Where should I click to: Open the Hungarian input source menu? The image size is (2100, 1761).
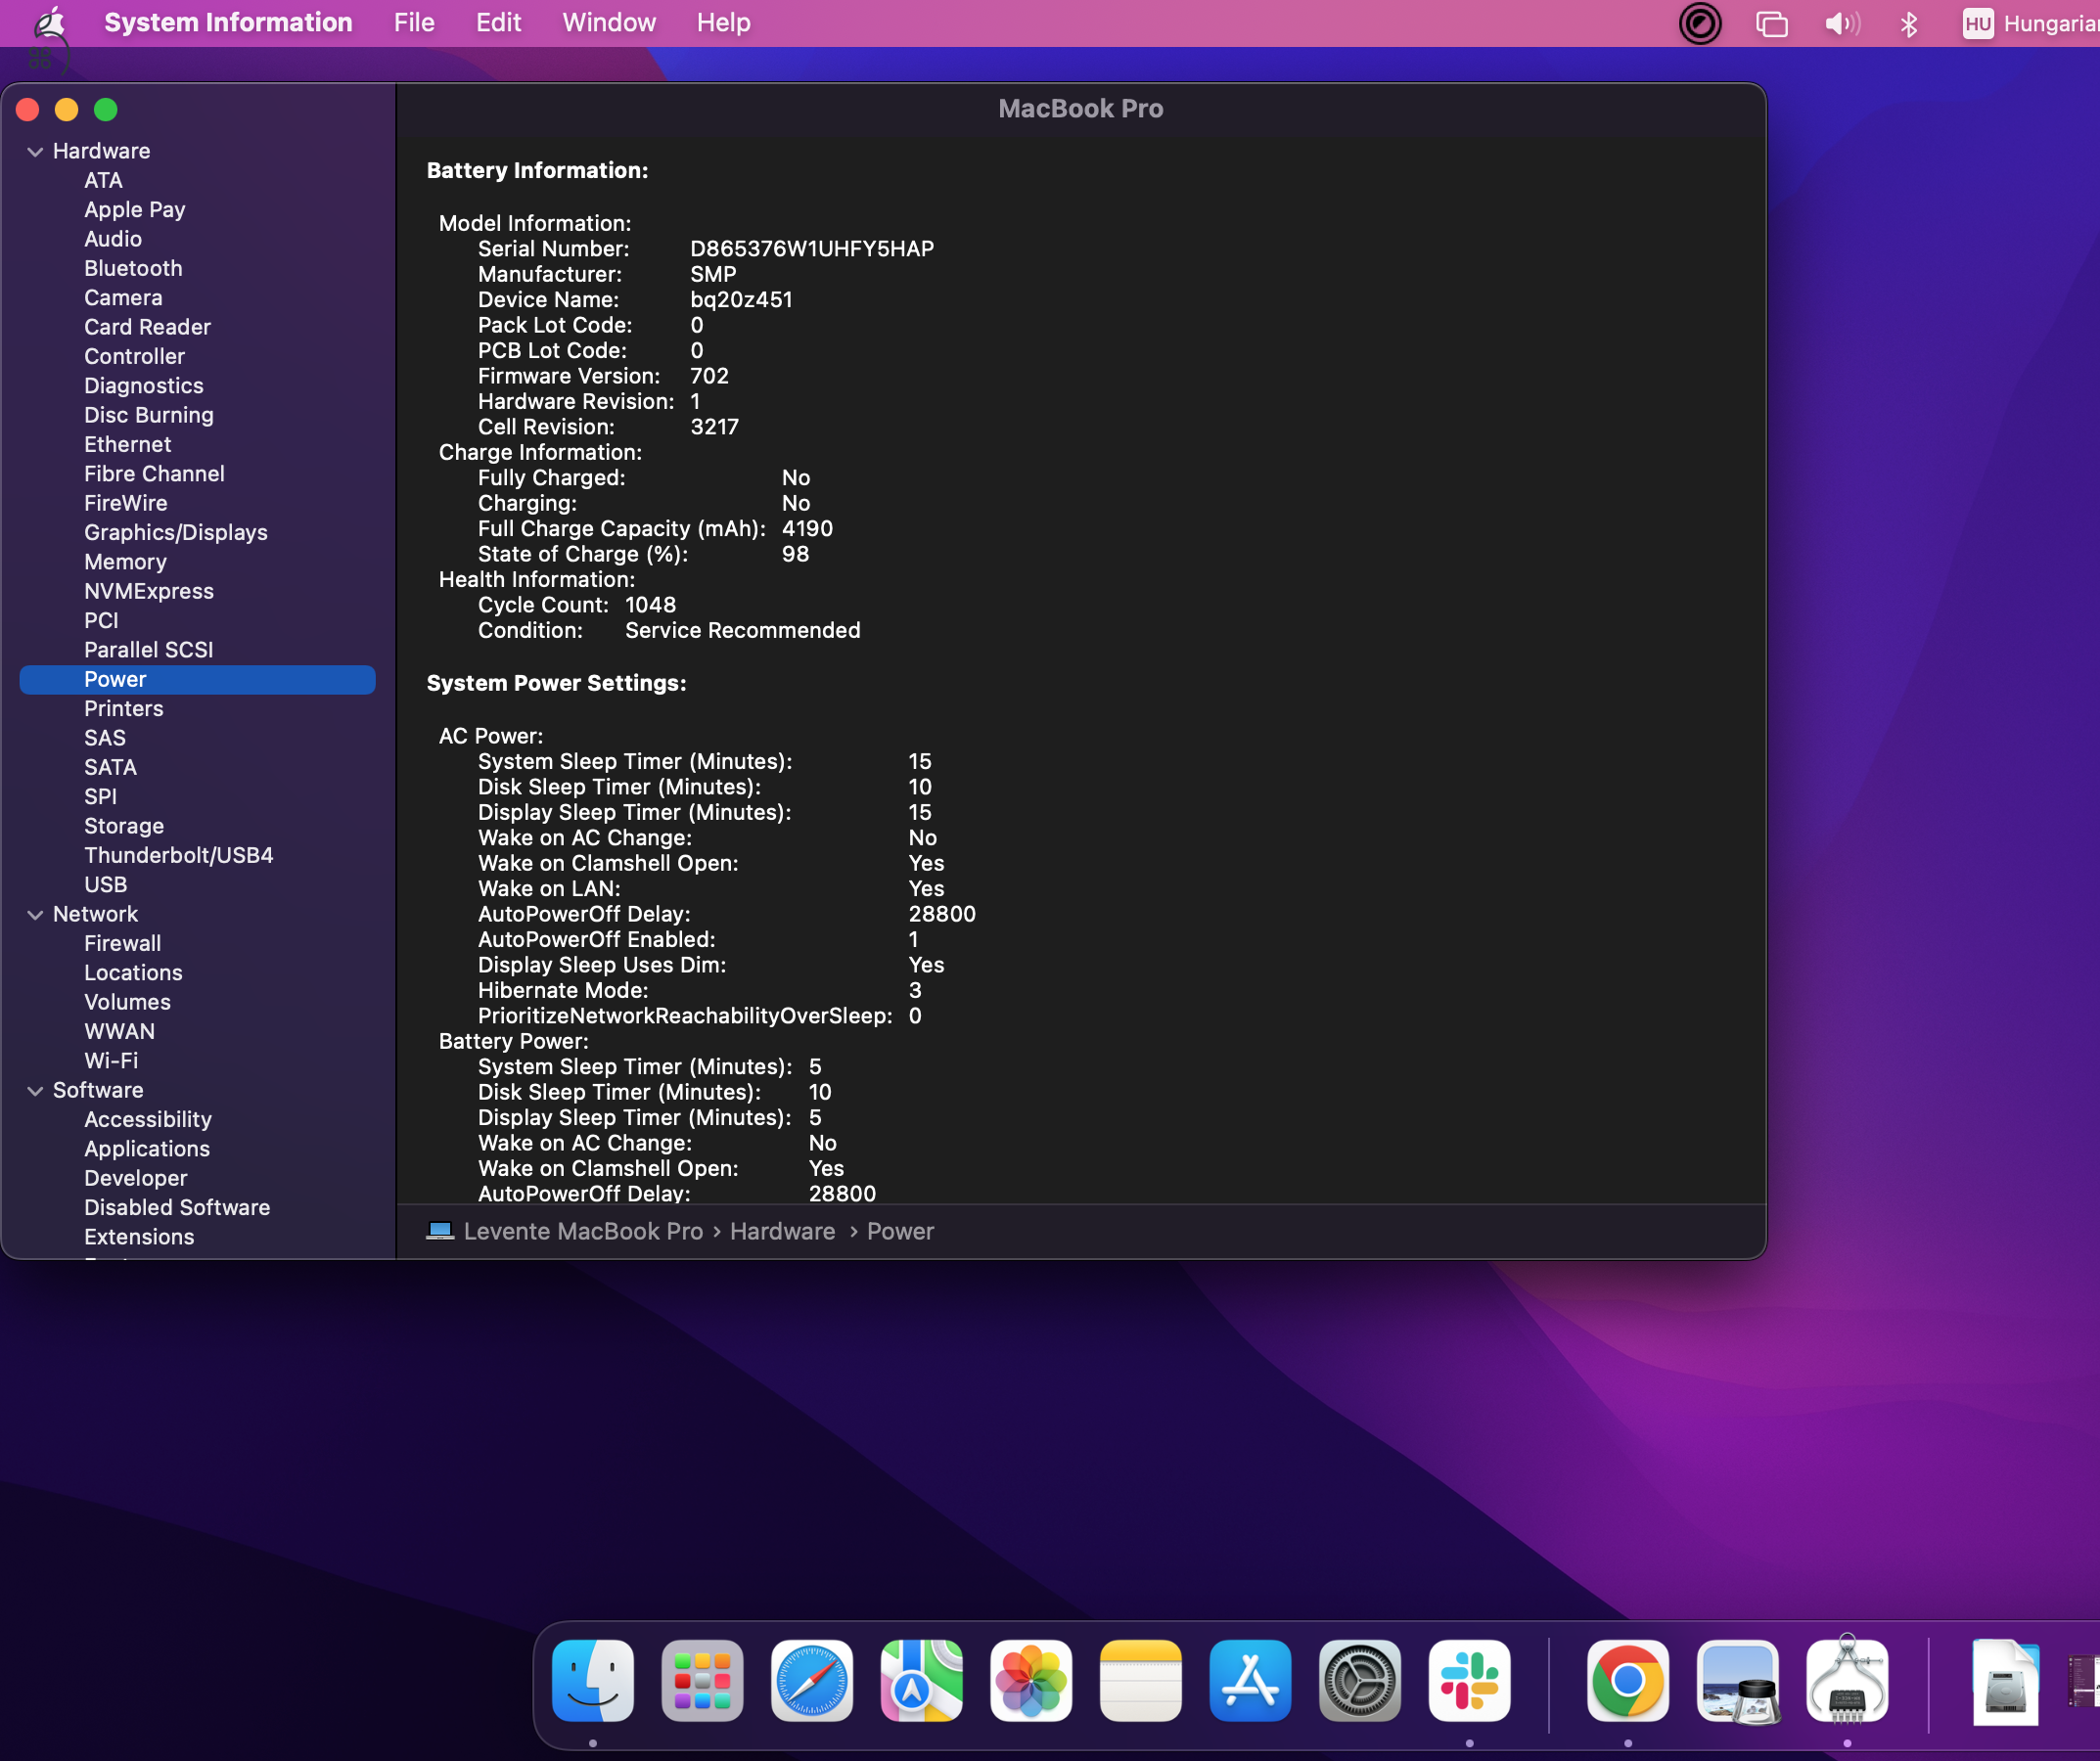2030,23
